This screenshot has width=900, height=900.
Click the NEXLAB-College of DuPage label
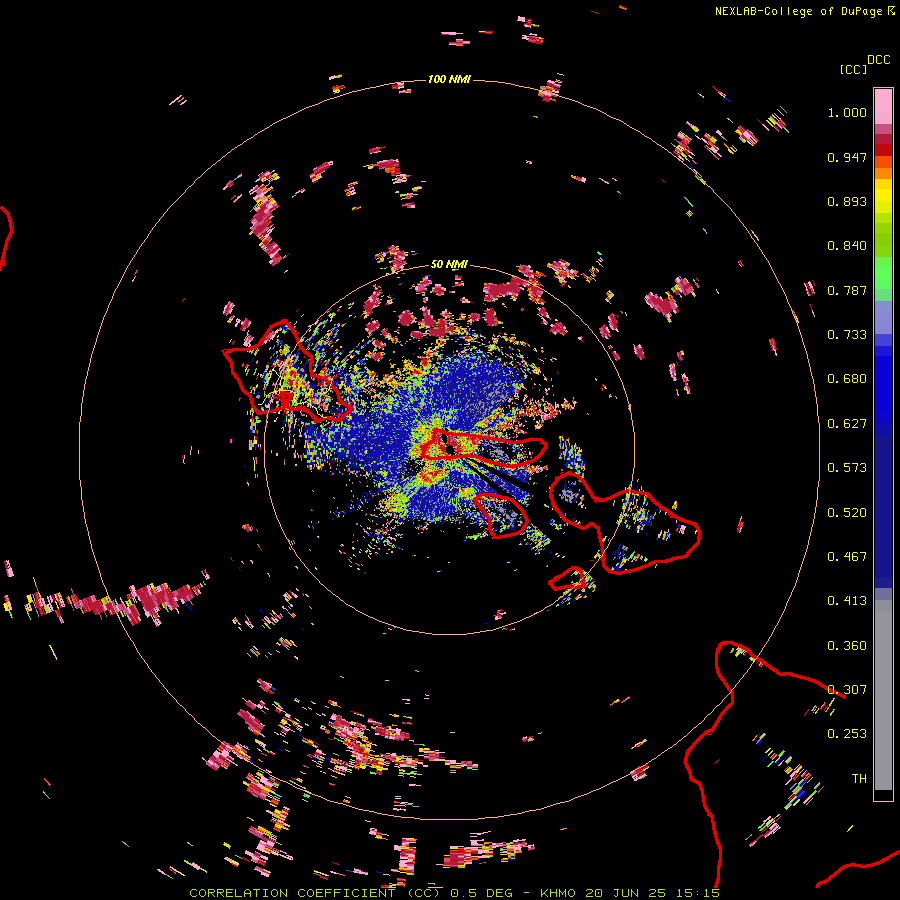coord(798,11)
